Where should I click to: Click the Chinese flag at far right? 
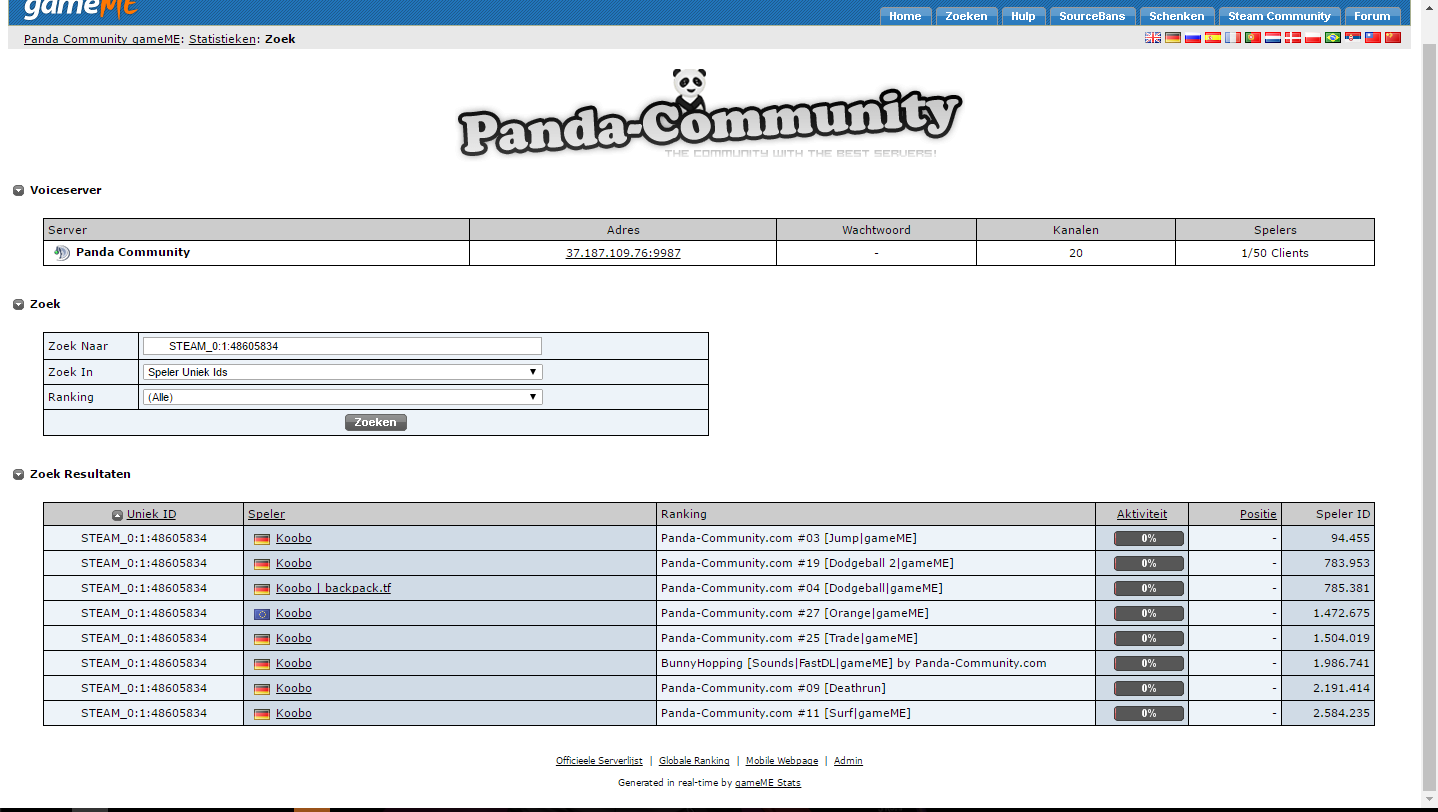[1393, 38]
